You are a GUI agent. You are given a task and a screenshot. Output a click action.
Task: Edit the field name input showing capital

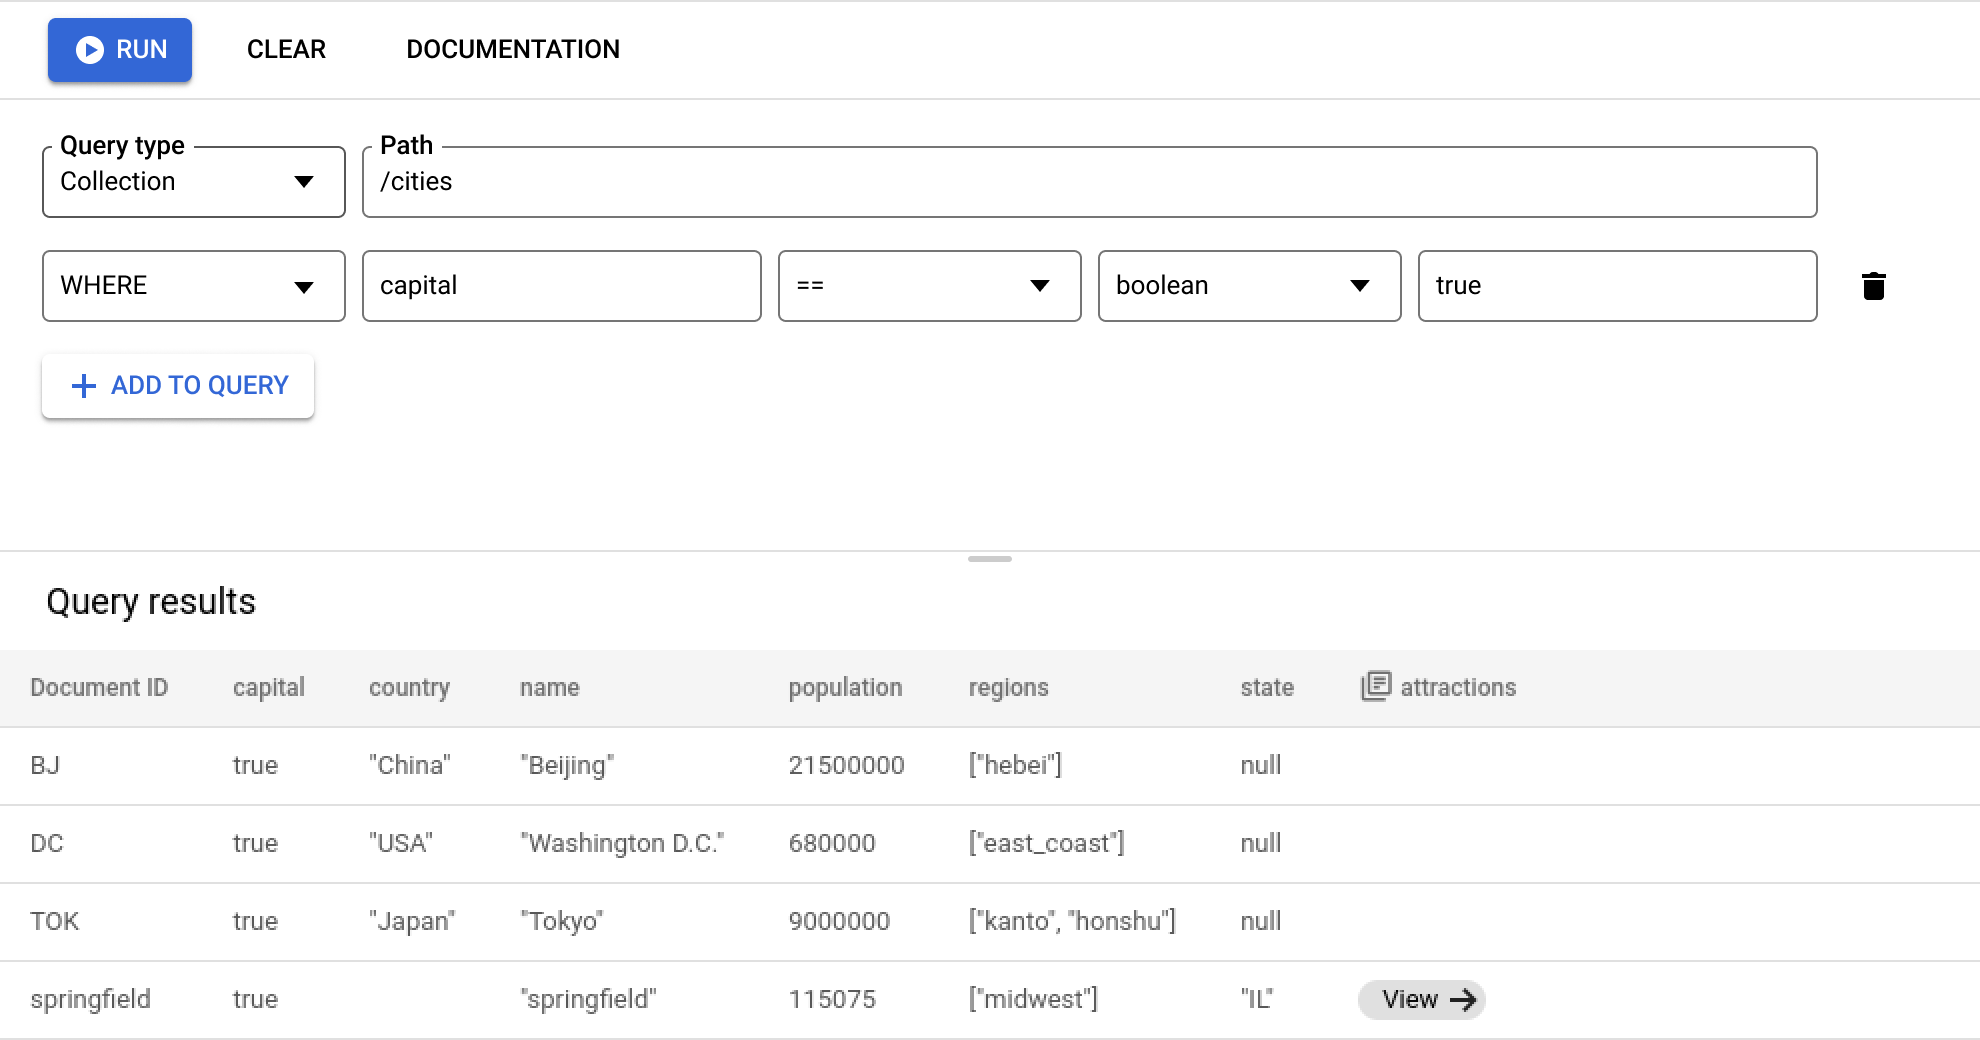(561, 286)
